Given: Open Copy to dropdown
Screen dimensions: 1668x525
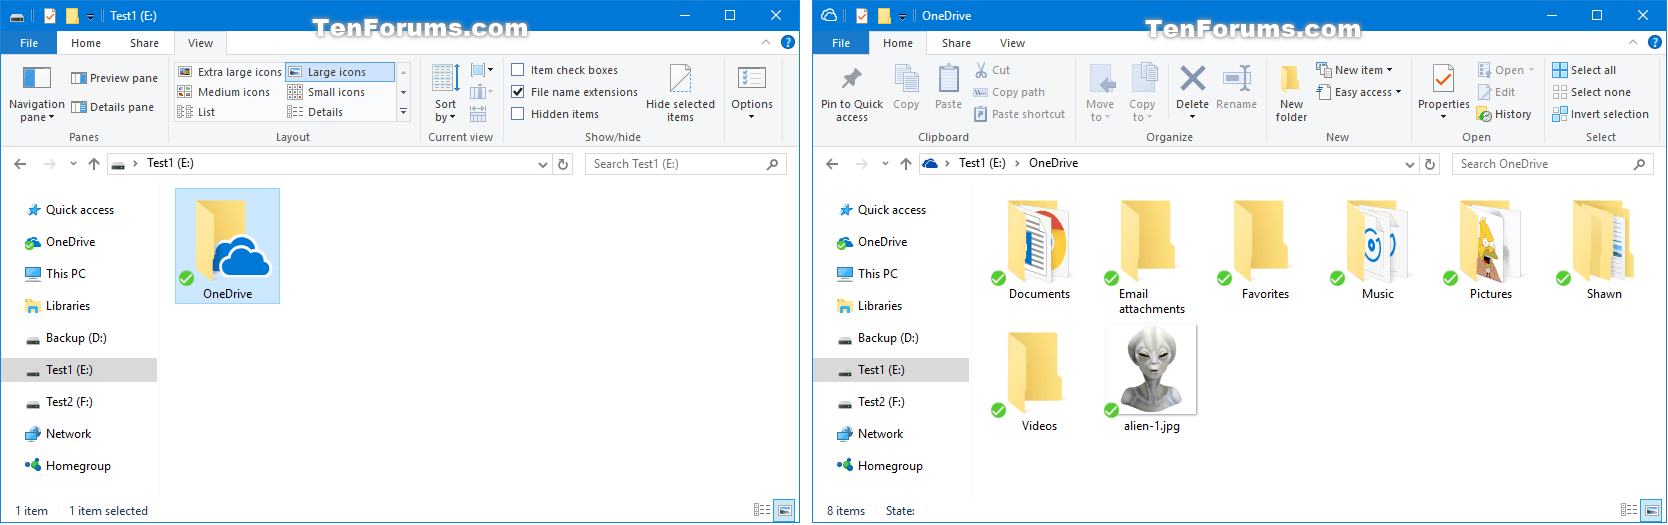Looking at the screenshot, I should pos(1142,94).
